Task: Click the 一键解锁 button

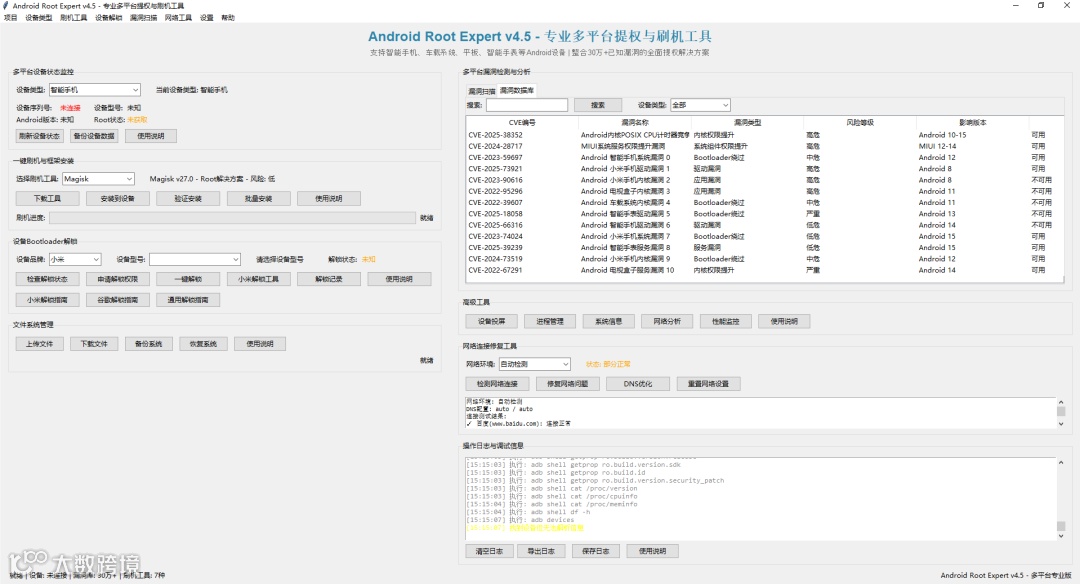Action: (x=188, y=279)
